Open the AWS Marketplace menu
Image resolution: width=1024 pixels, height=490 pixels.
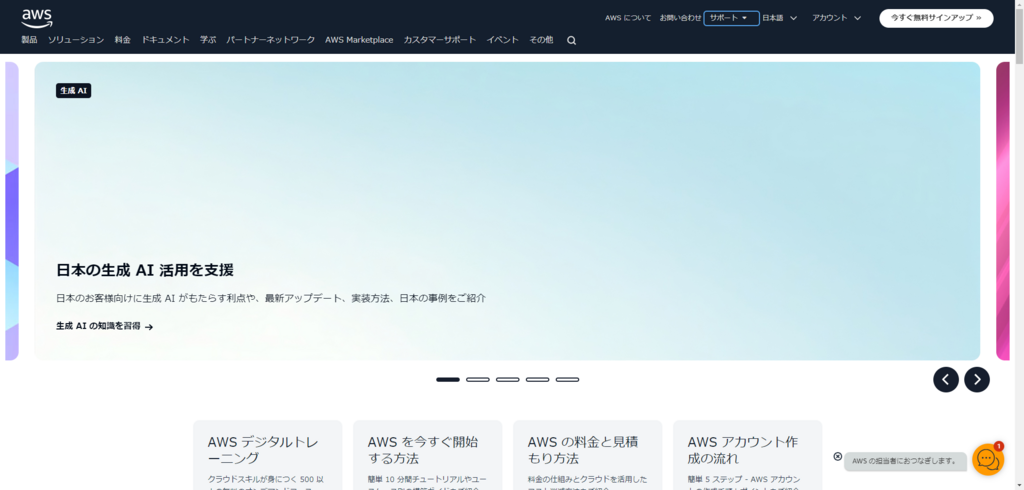point(359,40)
